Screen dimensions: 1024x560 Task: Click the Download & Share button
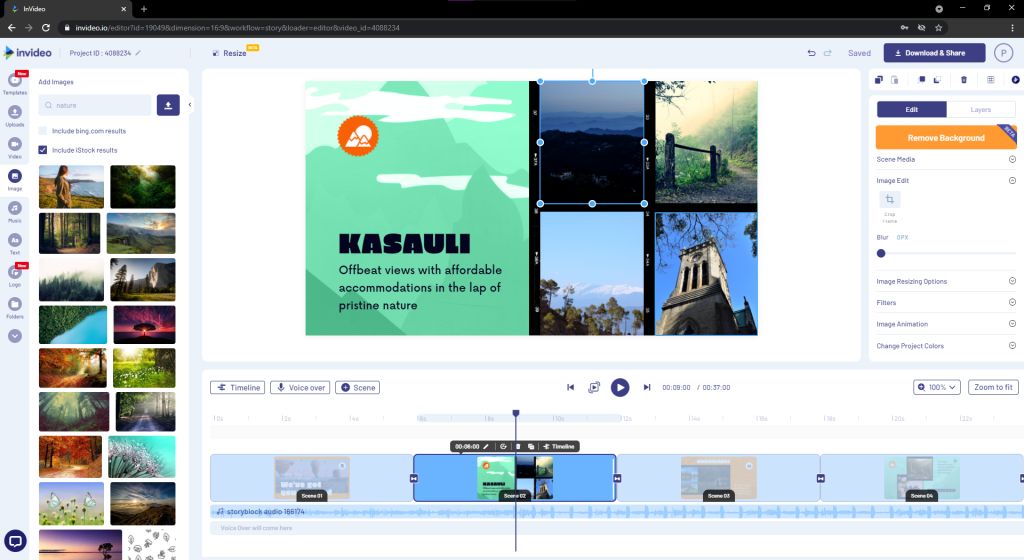[x=934, y=53]
